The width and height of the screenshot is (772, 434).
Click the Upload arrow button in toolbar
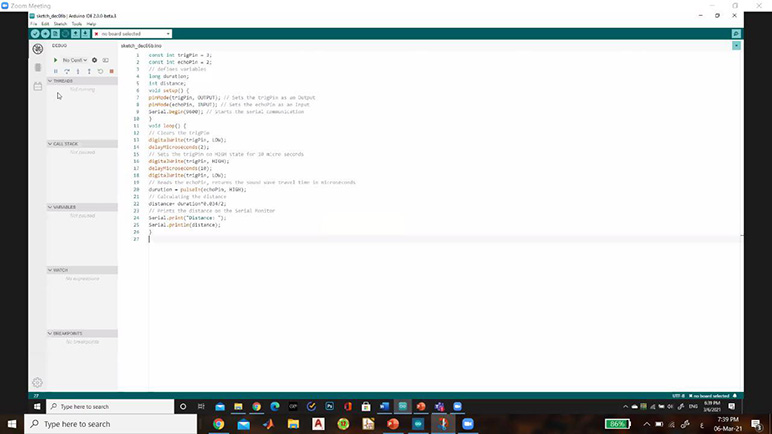tap(45, 34)
